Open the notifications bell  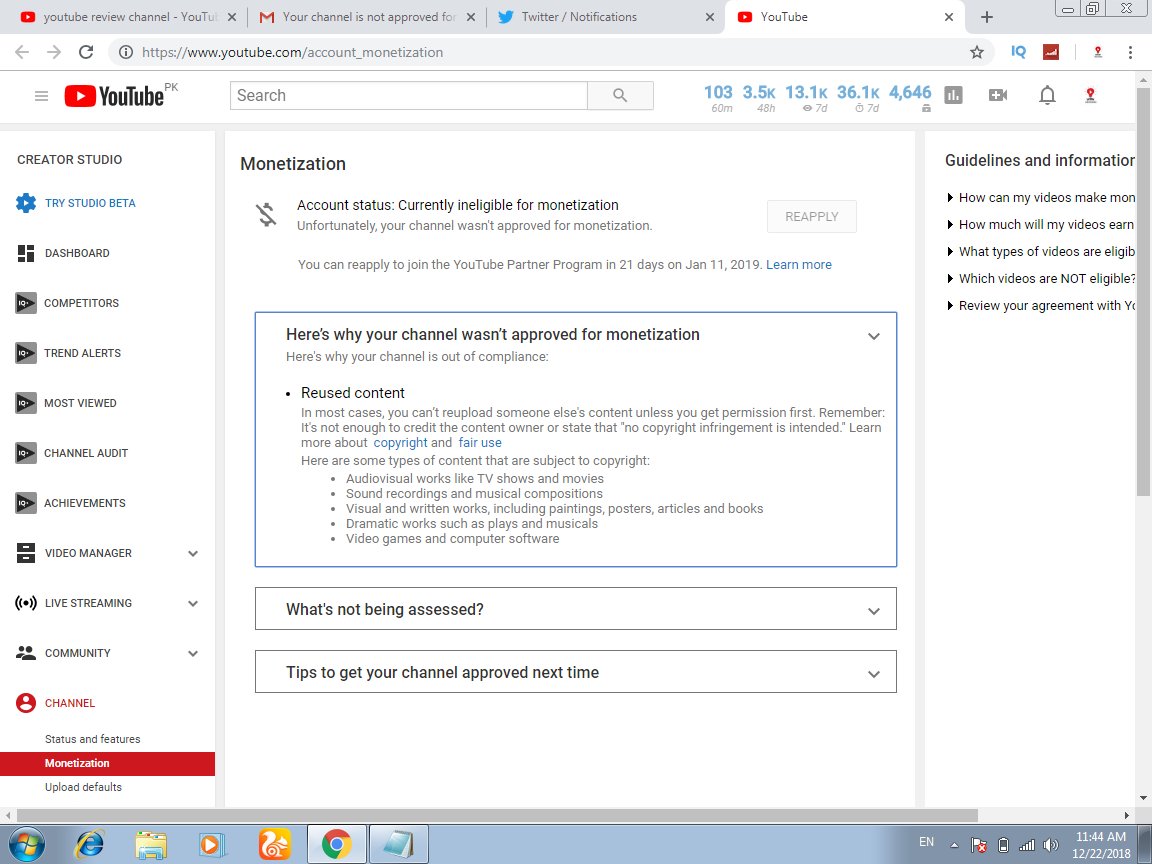(1047, 95)
